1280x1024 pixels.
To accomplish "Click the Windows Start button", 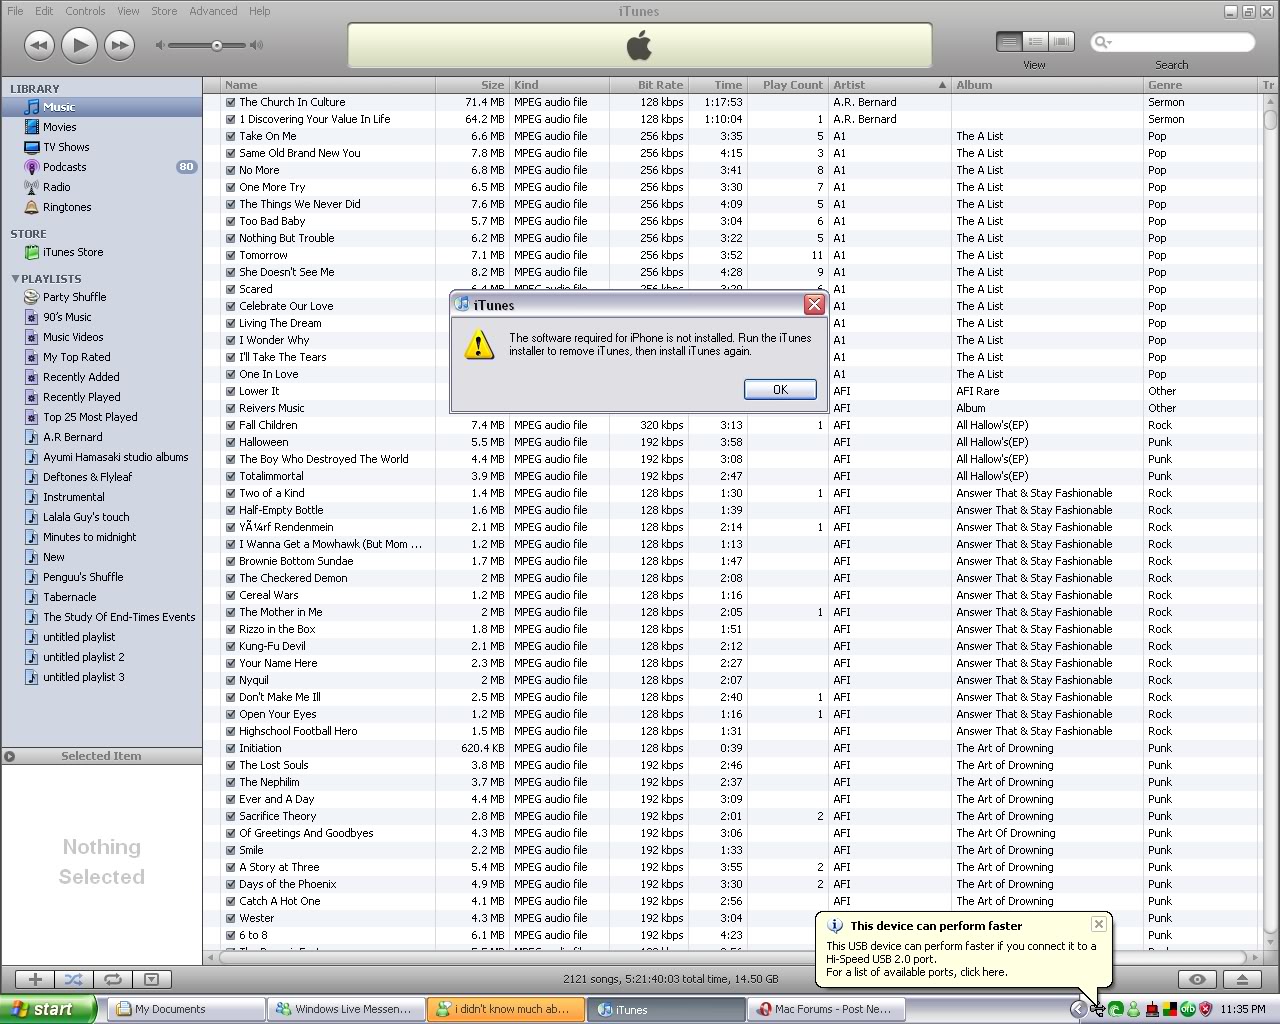I will [x=48, y=1009].
